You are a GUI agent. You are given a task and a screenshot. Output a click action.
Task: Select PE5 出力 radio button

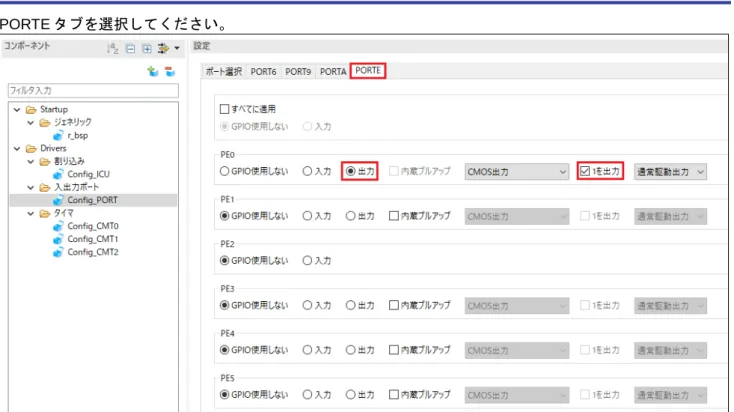(x=350, y=395)
